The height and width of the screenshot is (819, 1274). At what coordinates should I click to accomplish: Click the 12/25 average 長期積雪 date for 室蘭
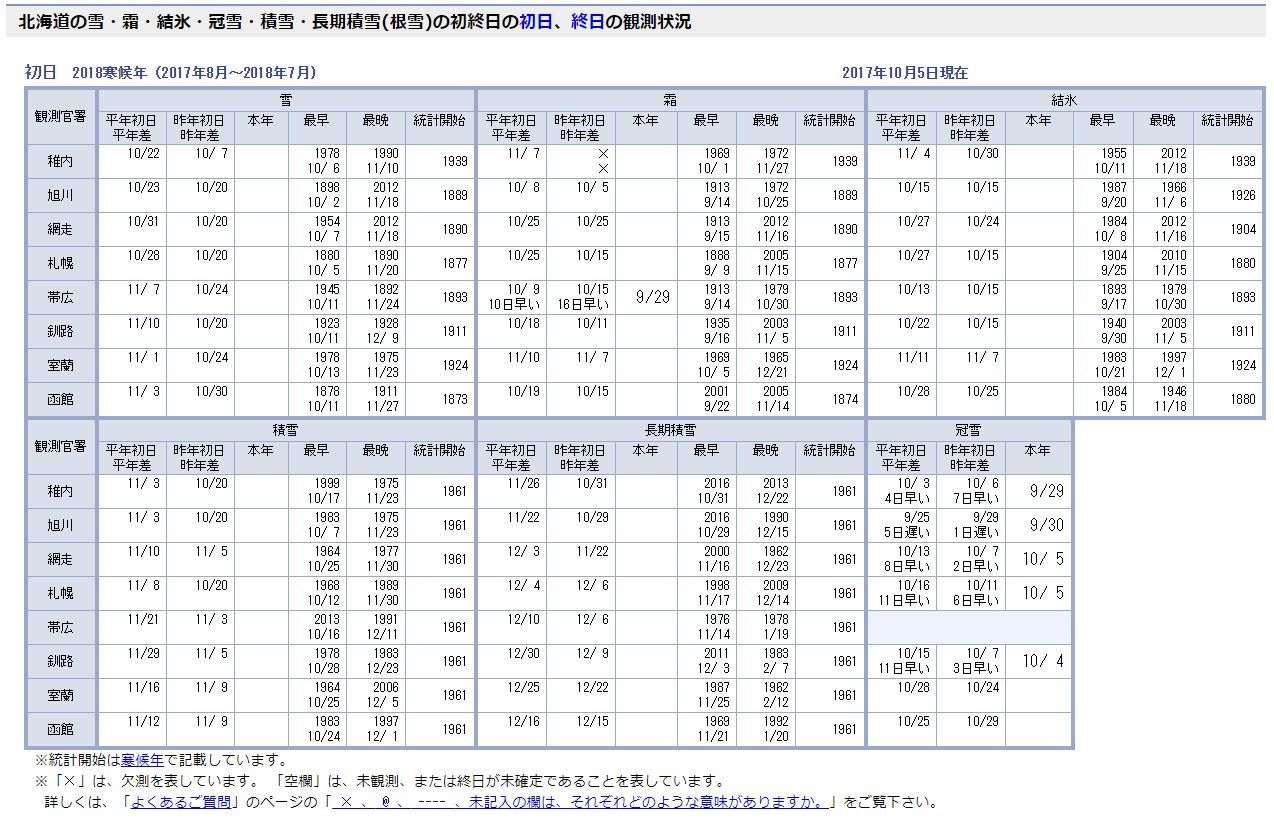523,688
